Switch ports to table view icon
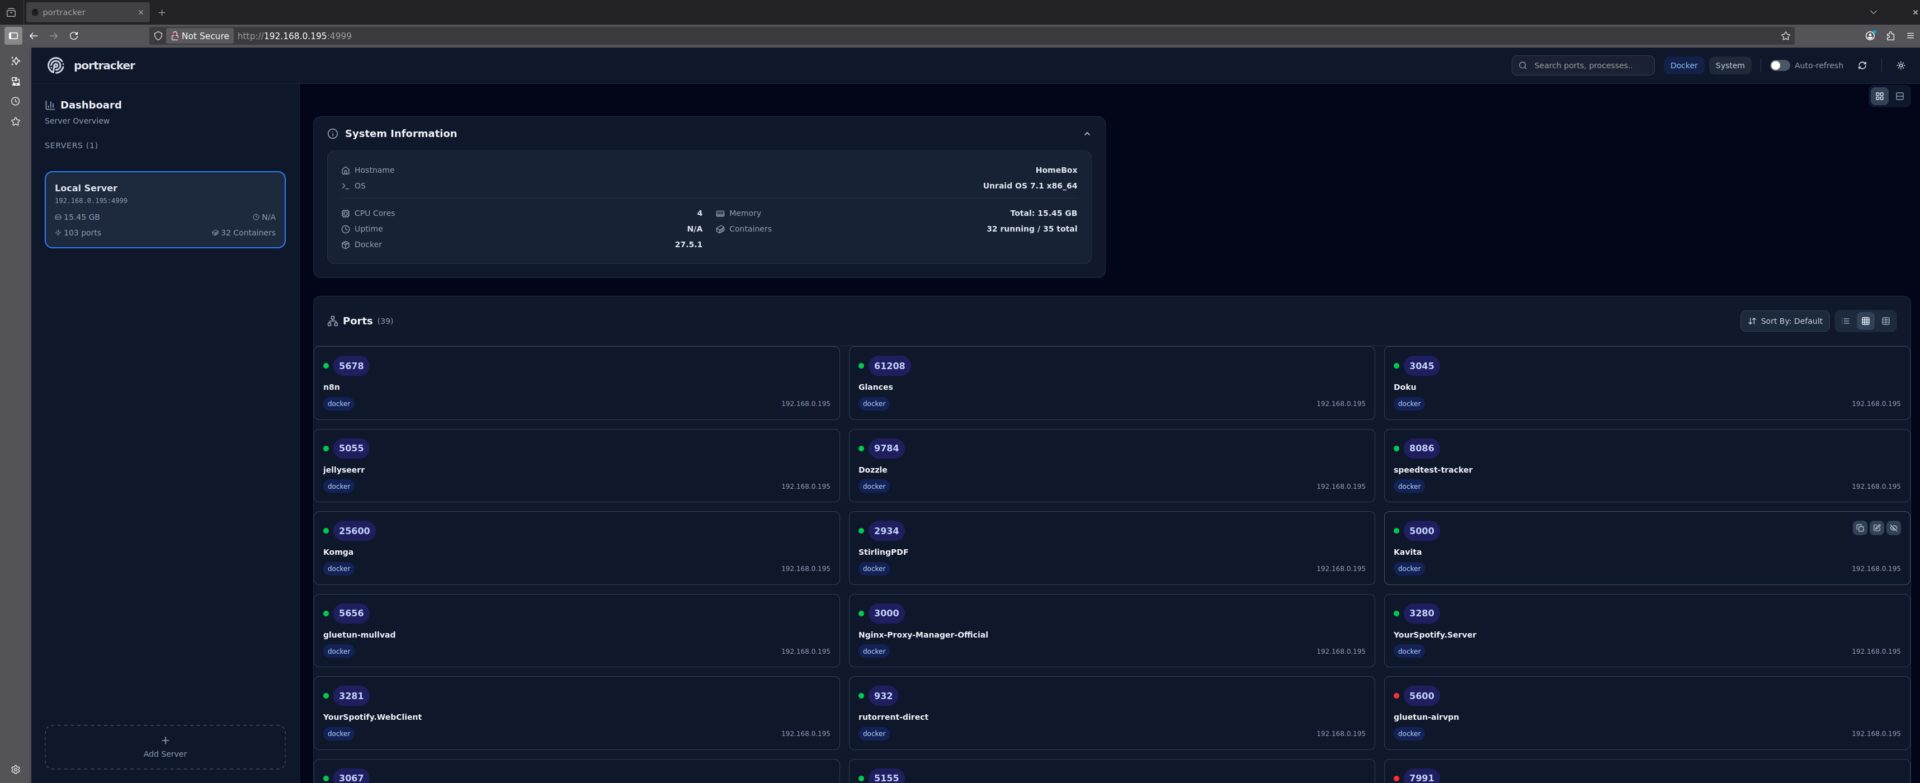Viewport: 1920px width, 783px height. pos(1886,321)
